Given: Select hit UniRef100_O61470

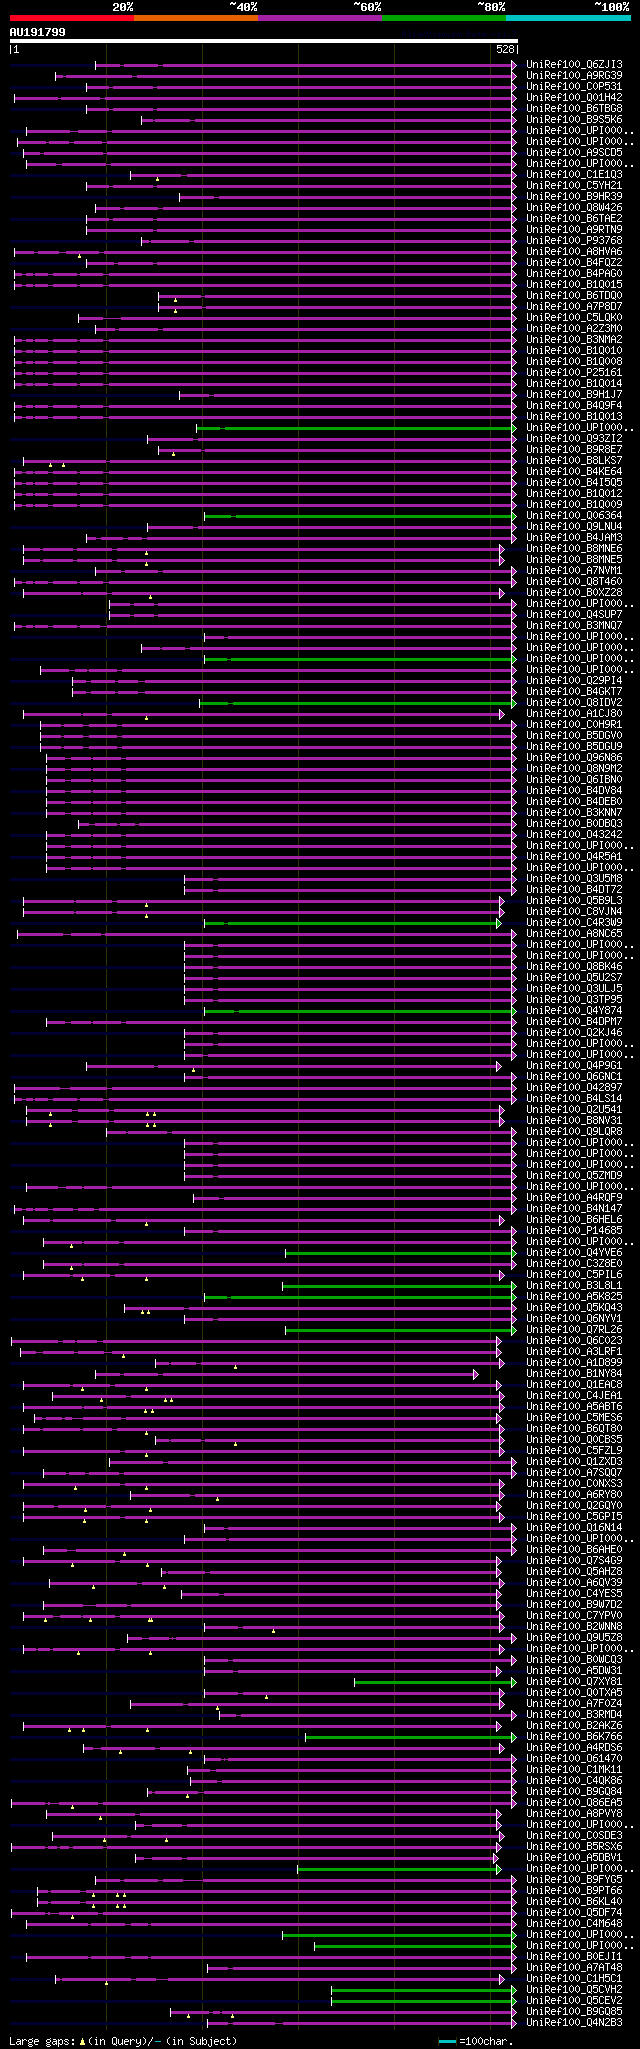Looking at the screenshot, I should tap(574, 1758).
